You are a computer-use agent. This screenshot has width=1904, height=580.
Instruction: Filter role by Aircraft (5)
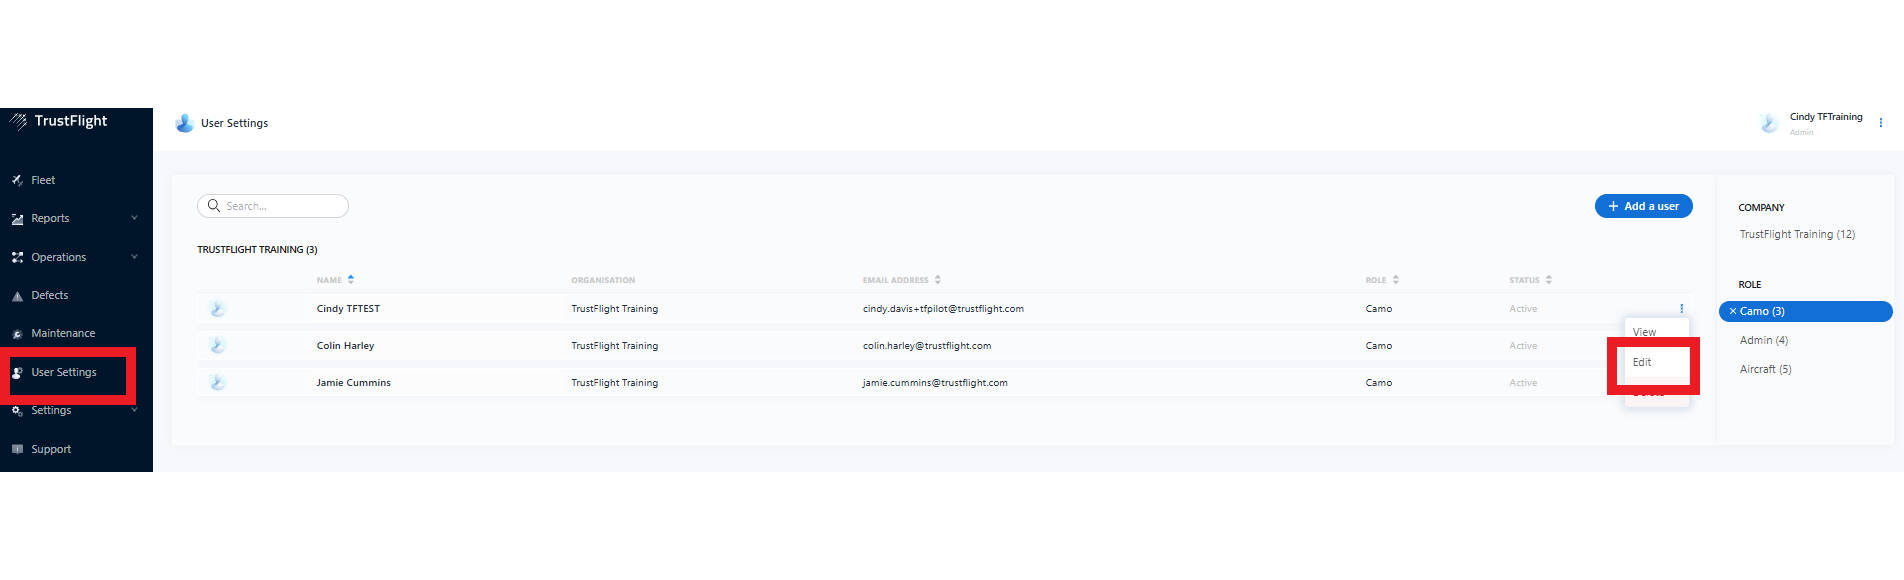[x=1765, y=370]
